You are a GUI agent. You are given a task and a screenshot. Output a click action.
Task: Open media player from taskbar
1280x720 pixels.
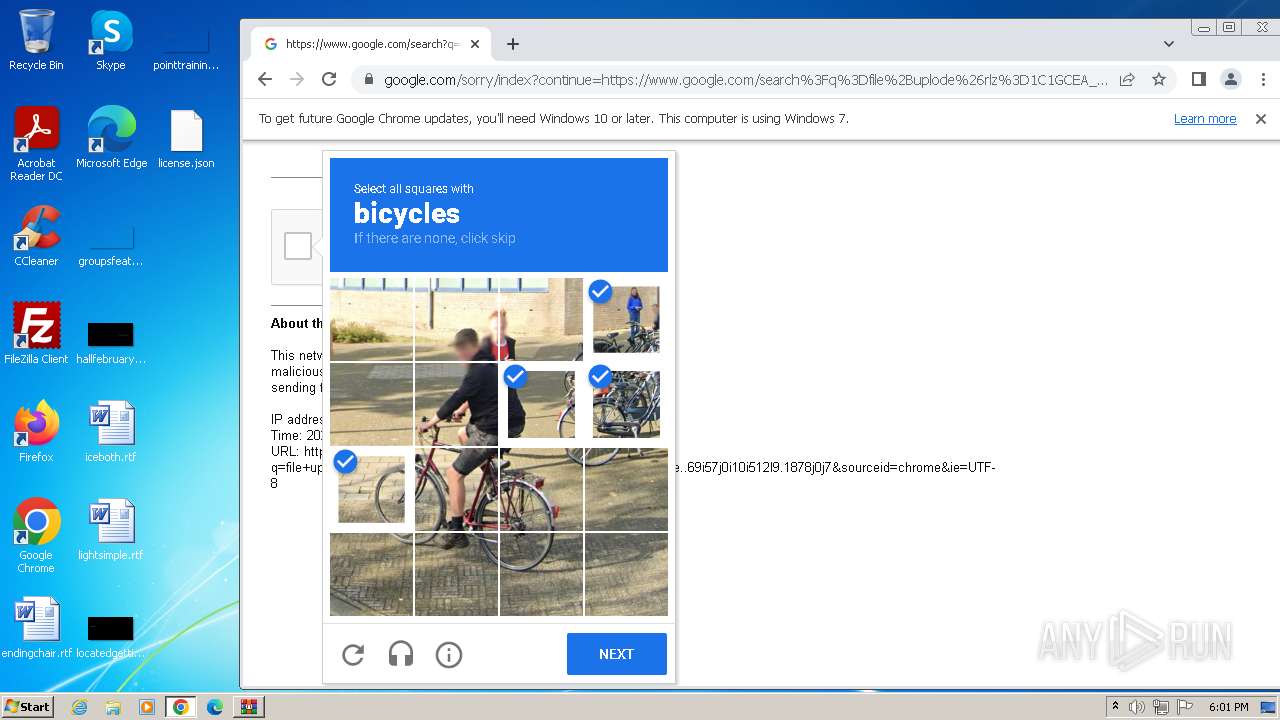click(147, 707)
